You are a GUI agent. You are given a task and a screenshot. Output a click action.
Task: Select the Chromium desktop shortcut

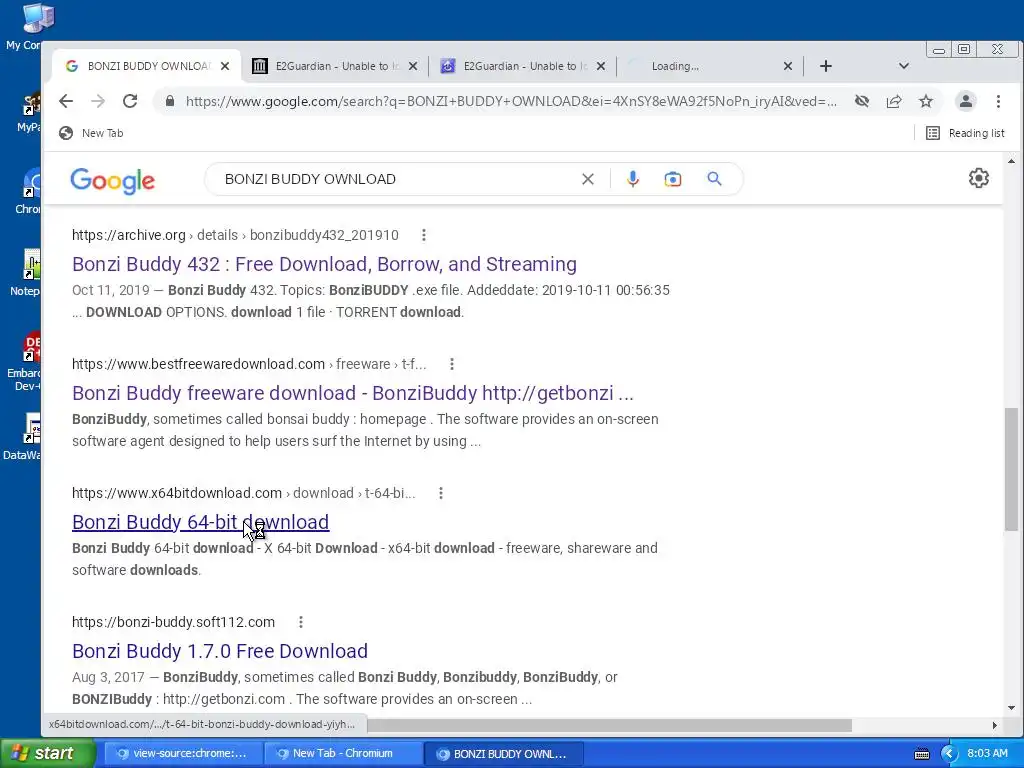(x=27, y=191)
